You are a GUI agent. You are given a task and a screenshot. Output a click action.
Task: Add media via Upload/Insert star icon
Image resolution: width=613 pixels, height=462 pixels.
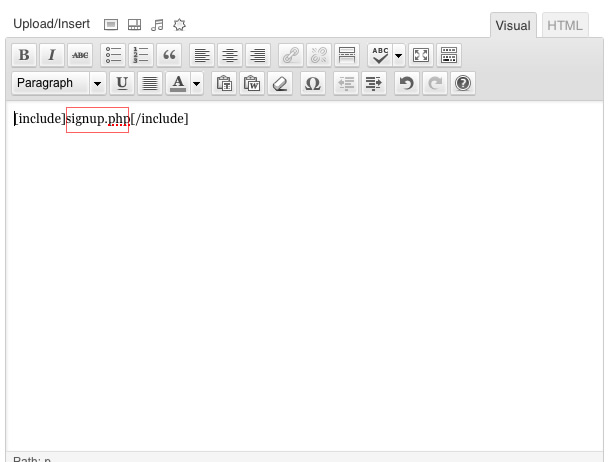(179, 25)
